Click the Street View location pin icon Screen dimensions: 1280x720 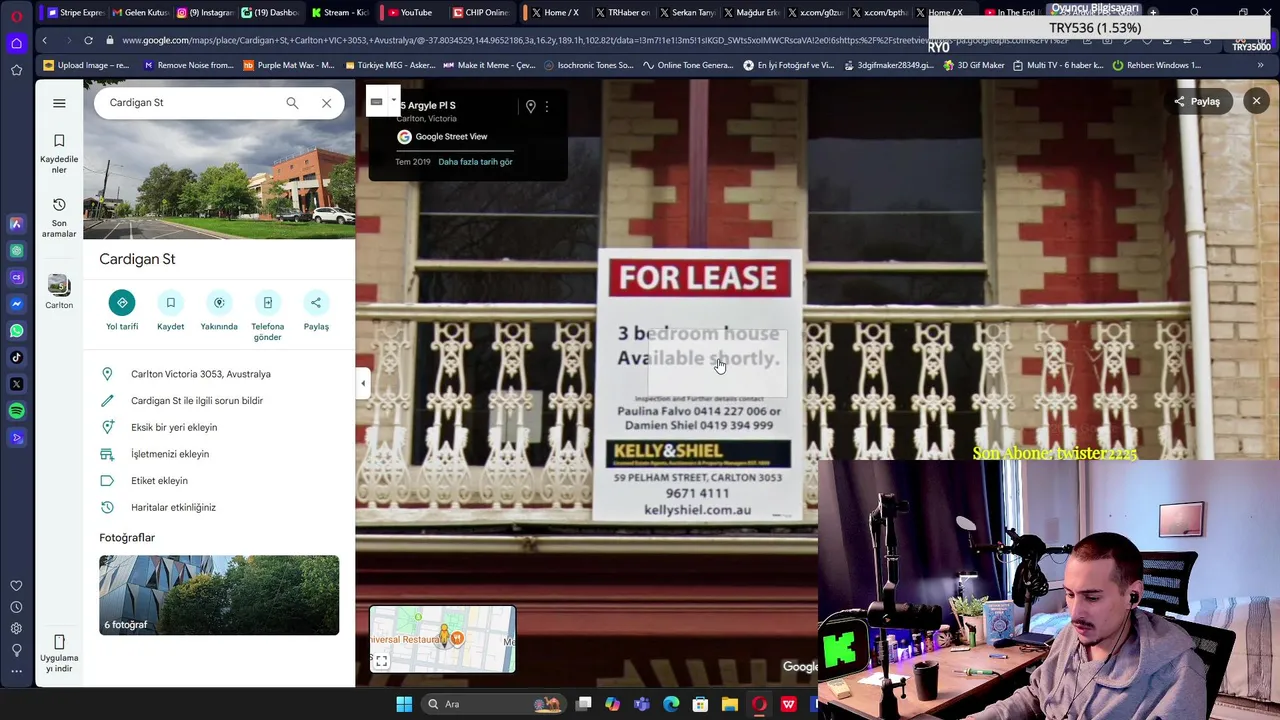tap(531, 107)
